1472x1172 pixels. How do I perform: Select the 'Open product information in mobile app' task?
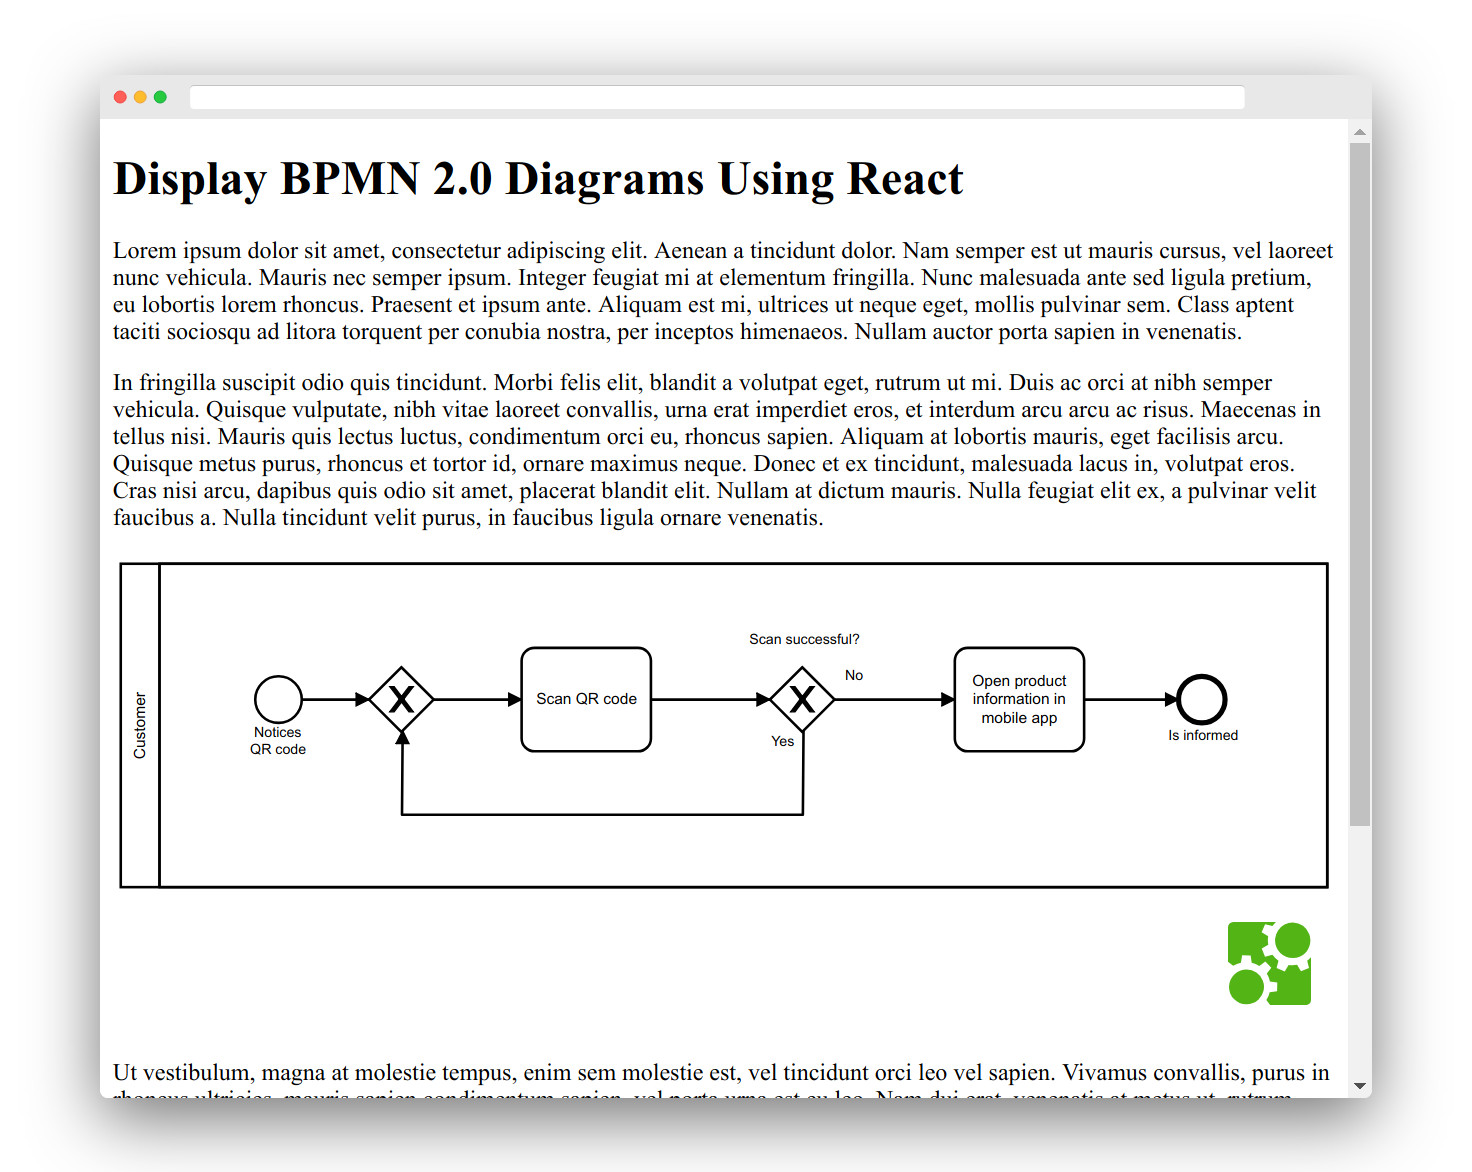(1019, 699)
